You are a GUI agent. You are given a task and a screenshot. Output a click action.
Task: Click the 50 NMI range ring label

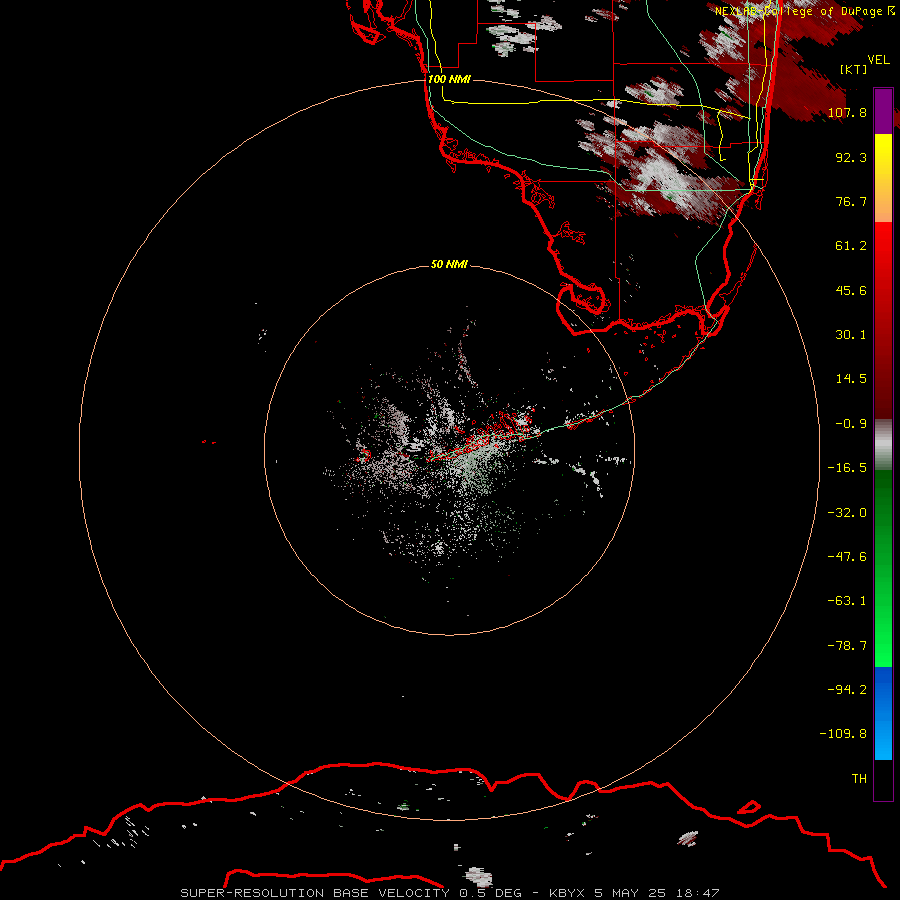(x=449, y=264)
